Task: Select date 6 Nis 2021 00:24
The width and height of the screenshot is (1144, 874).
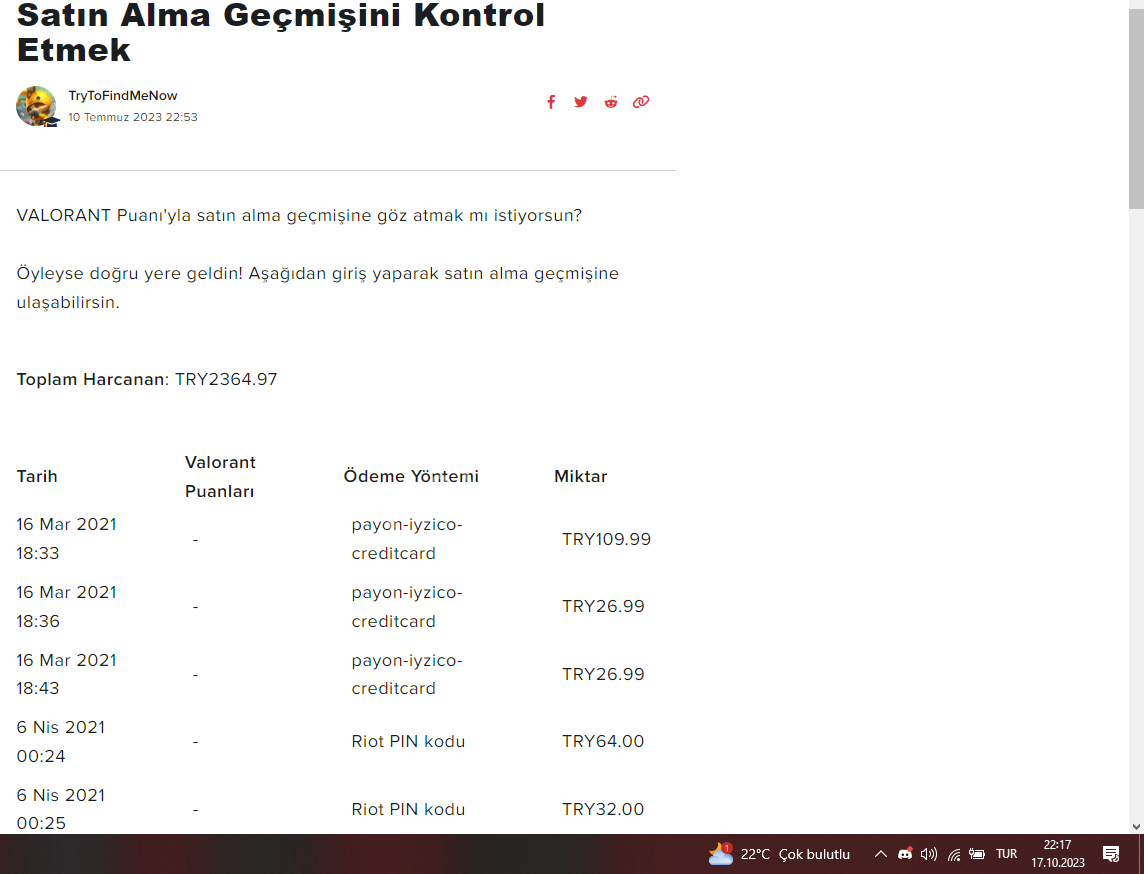Action: [61, 741]
